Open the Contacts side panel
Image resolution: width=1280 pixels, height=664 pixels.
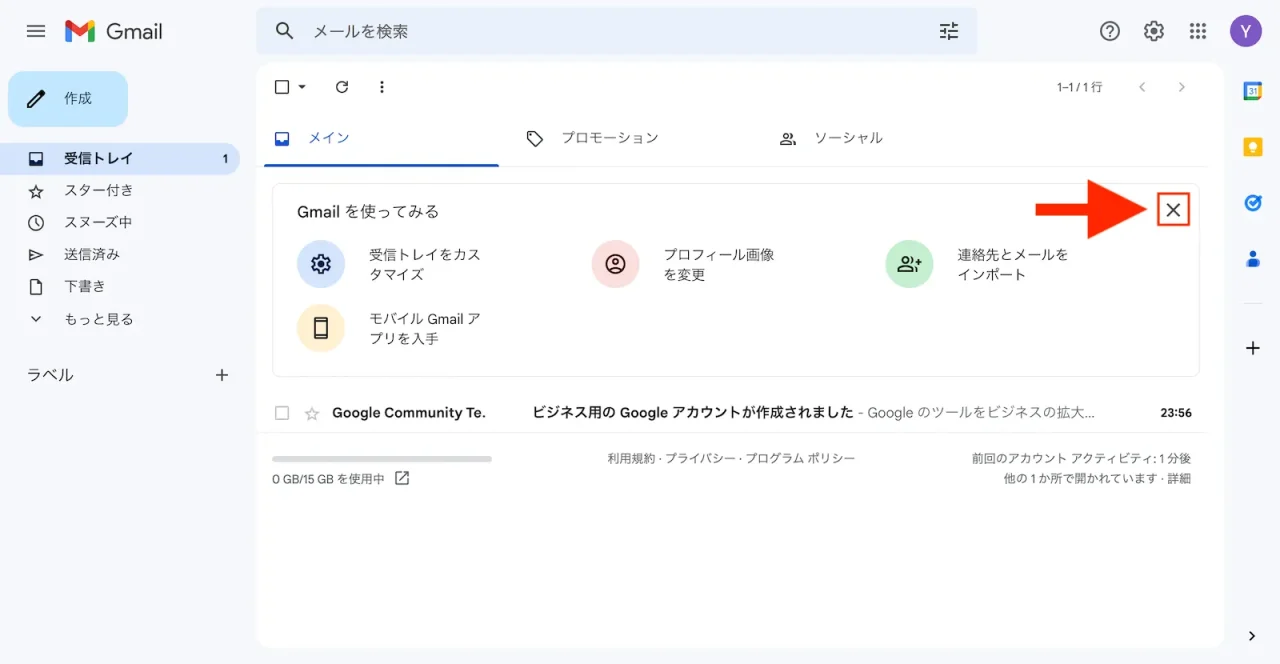[x=1252, y=259]
